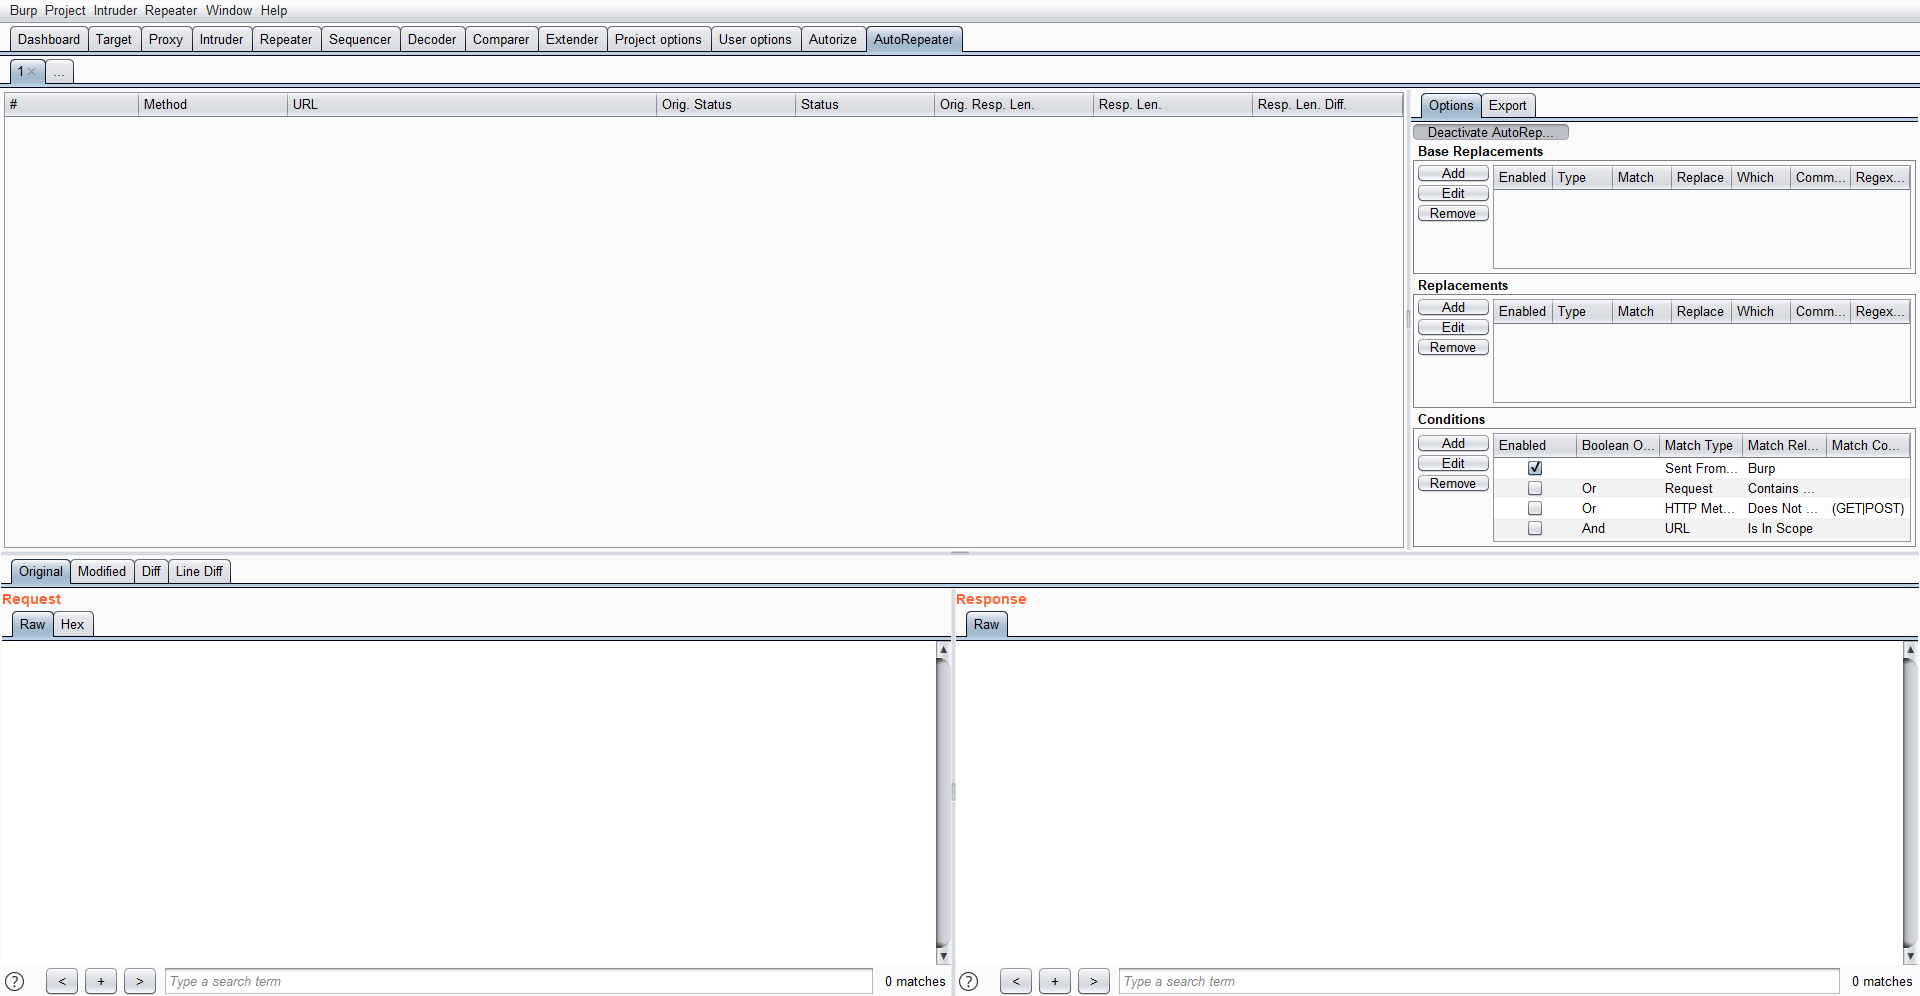
Task: Open the Intruder menu in the menu bar
Action: click(115, 10)
